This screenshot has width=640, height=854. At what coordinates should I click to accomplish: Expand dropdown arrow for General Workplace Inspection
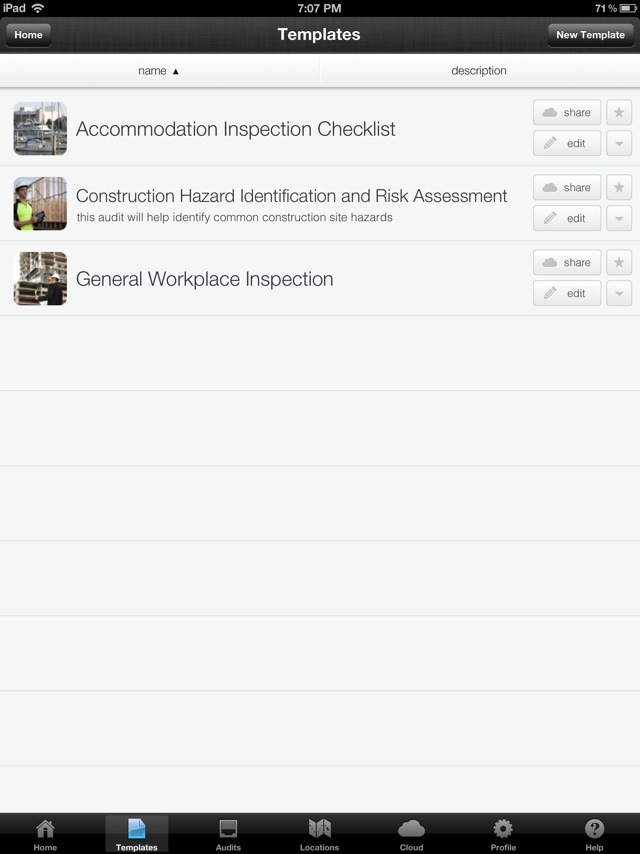tap(619, 293)
